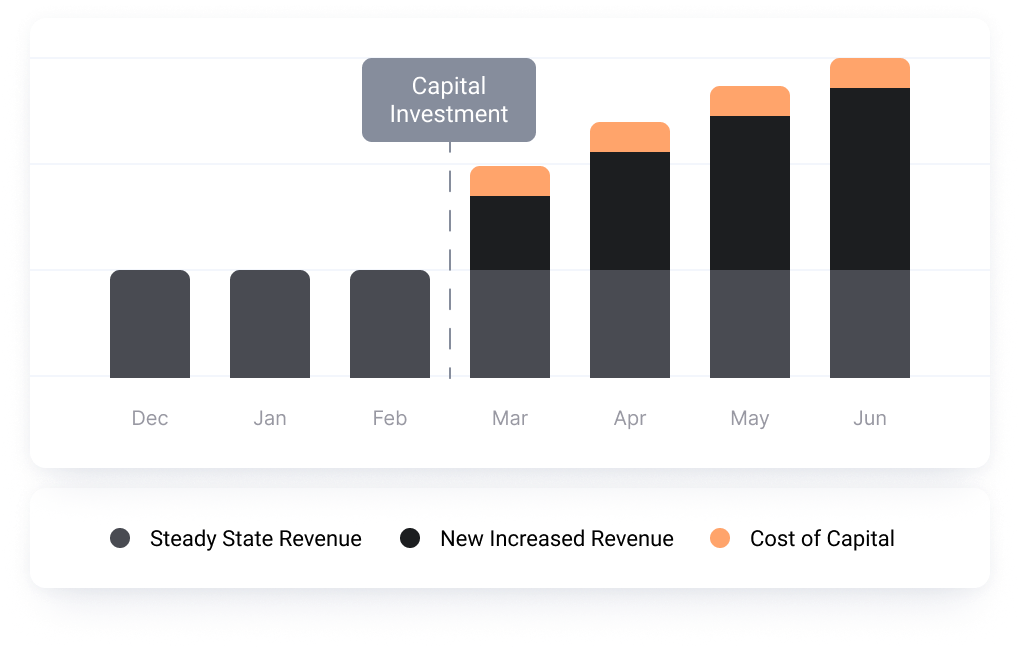The image size is (1020, 648).
Task: Select the December gray bar
Action: 150,324
